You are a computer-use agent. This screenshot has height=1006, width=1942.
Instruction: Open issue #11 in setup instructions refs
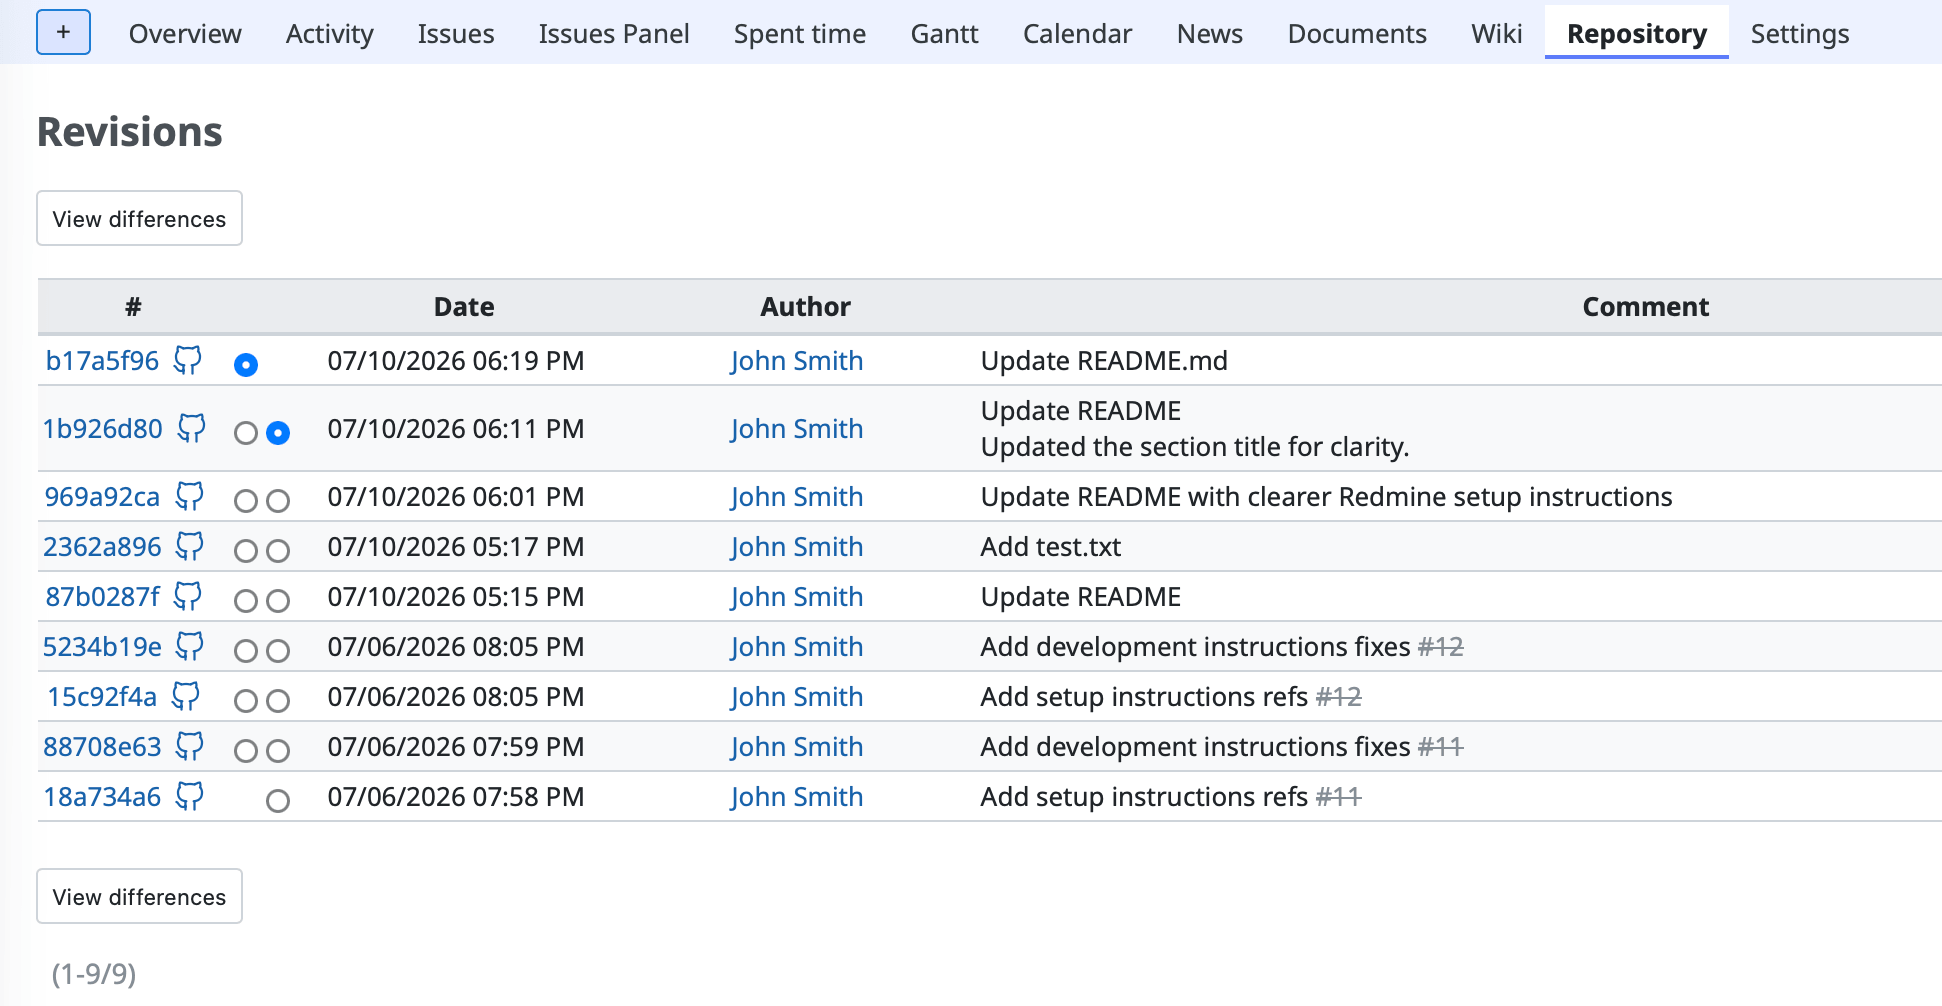tap(1338, 796)
